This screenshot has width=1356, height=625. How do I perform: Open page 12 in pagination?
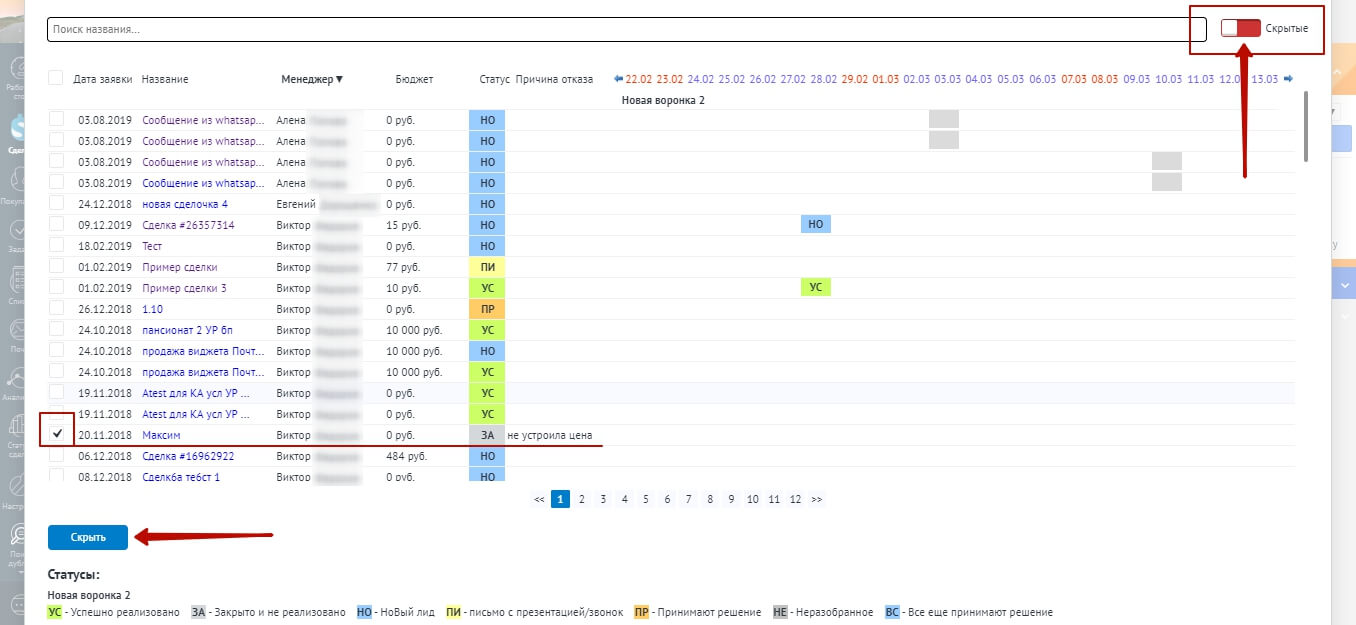[x=795, y=499]
